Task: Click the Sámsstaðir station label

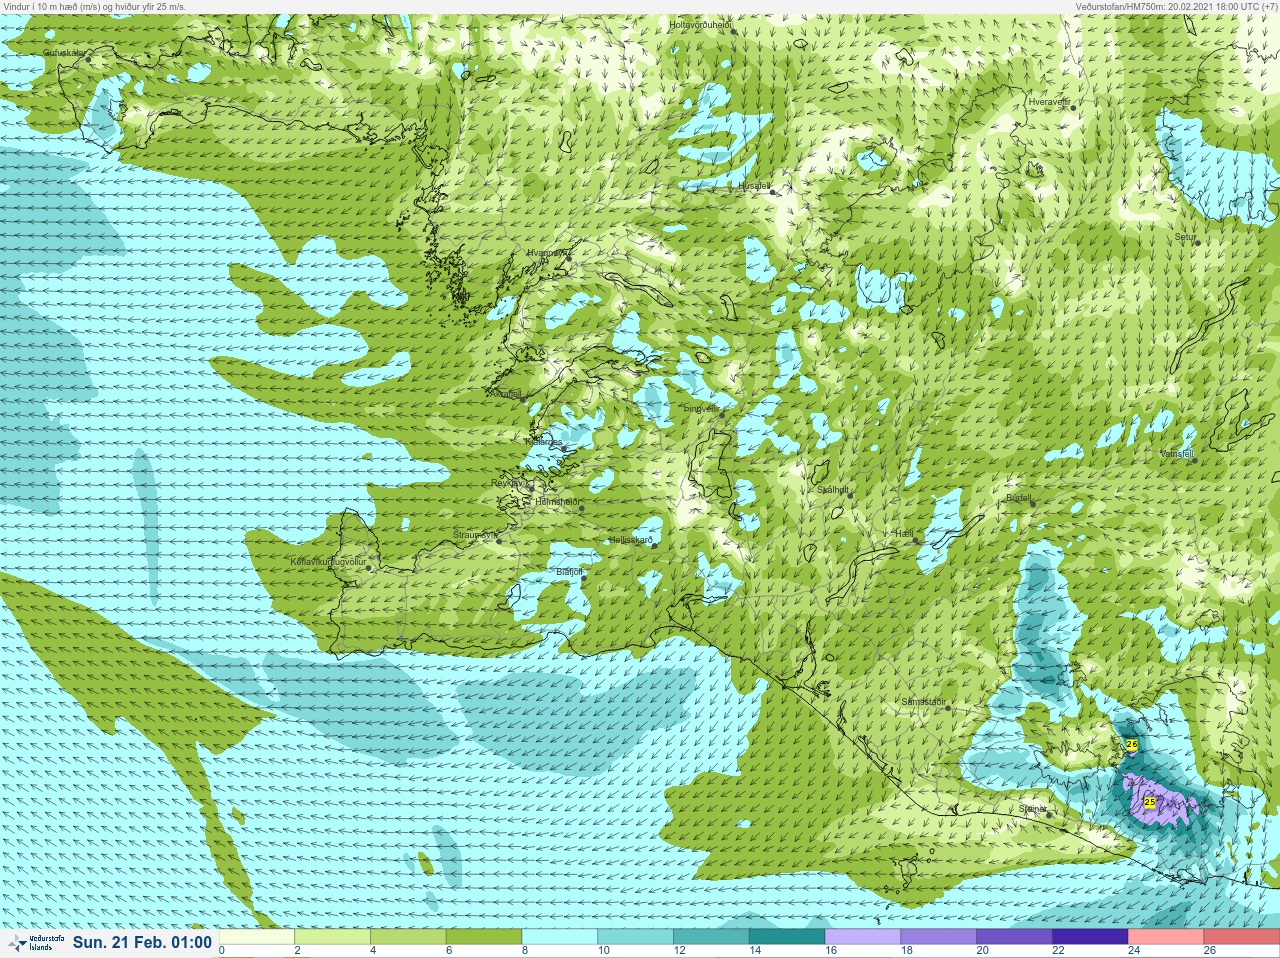Action: (x=924, y=702)
